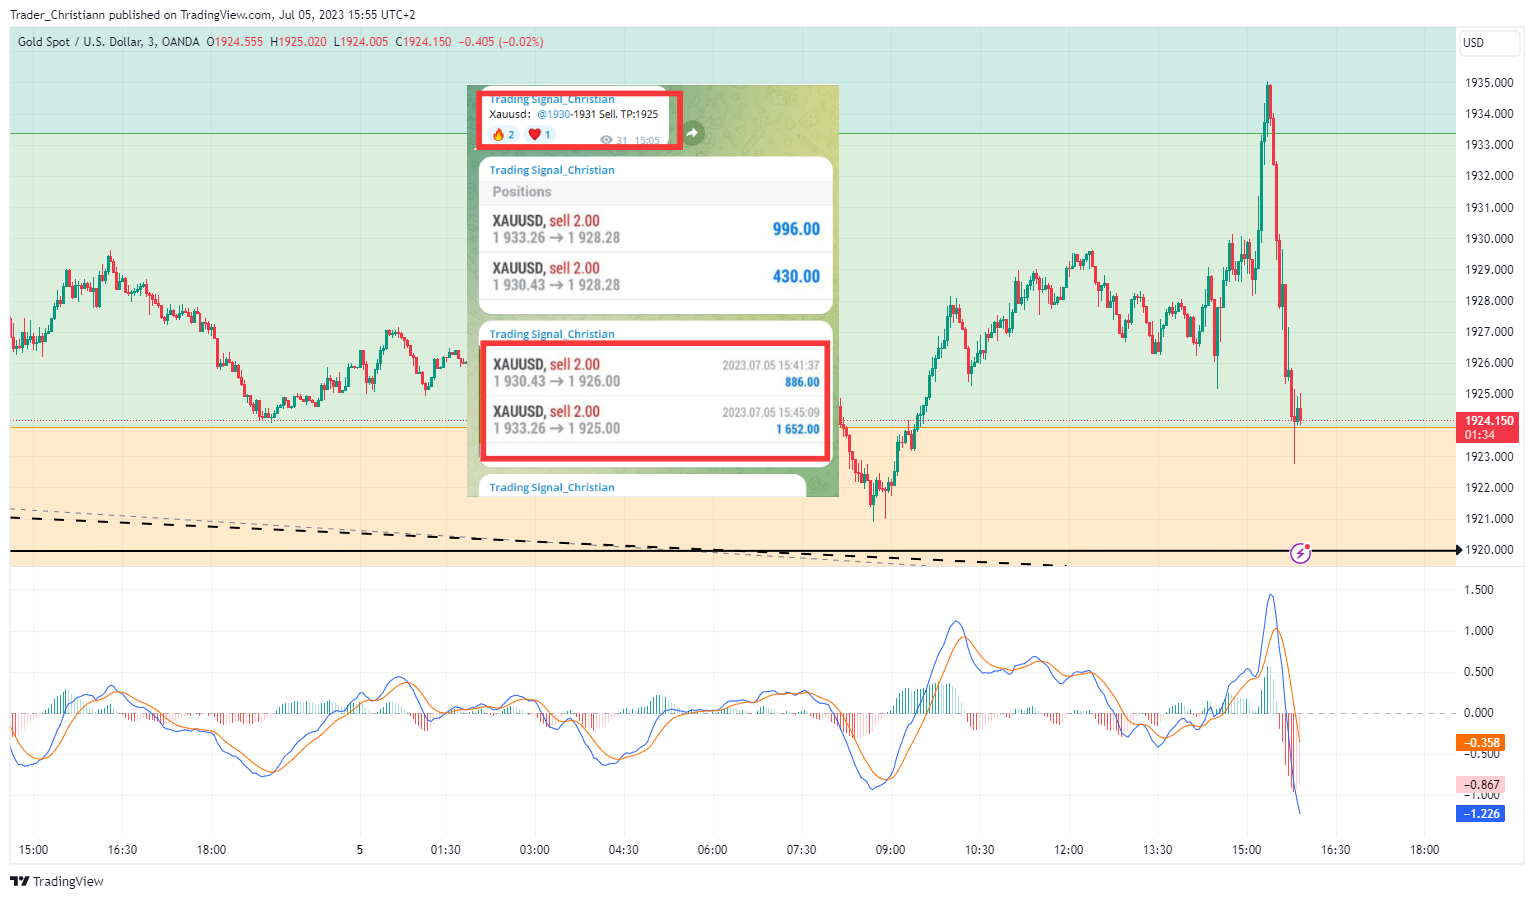This screenshot has width=1534, height=899.
Task: Click the Trader_Christiann published header text
Action: 212,15
